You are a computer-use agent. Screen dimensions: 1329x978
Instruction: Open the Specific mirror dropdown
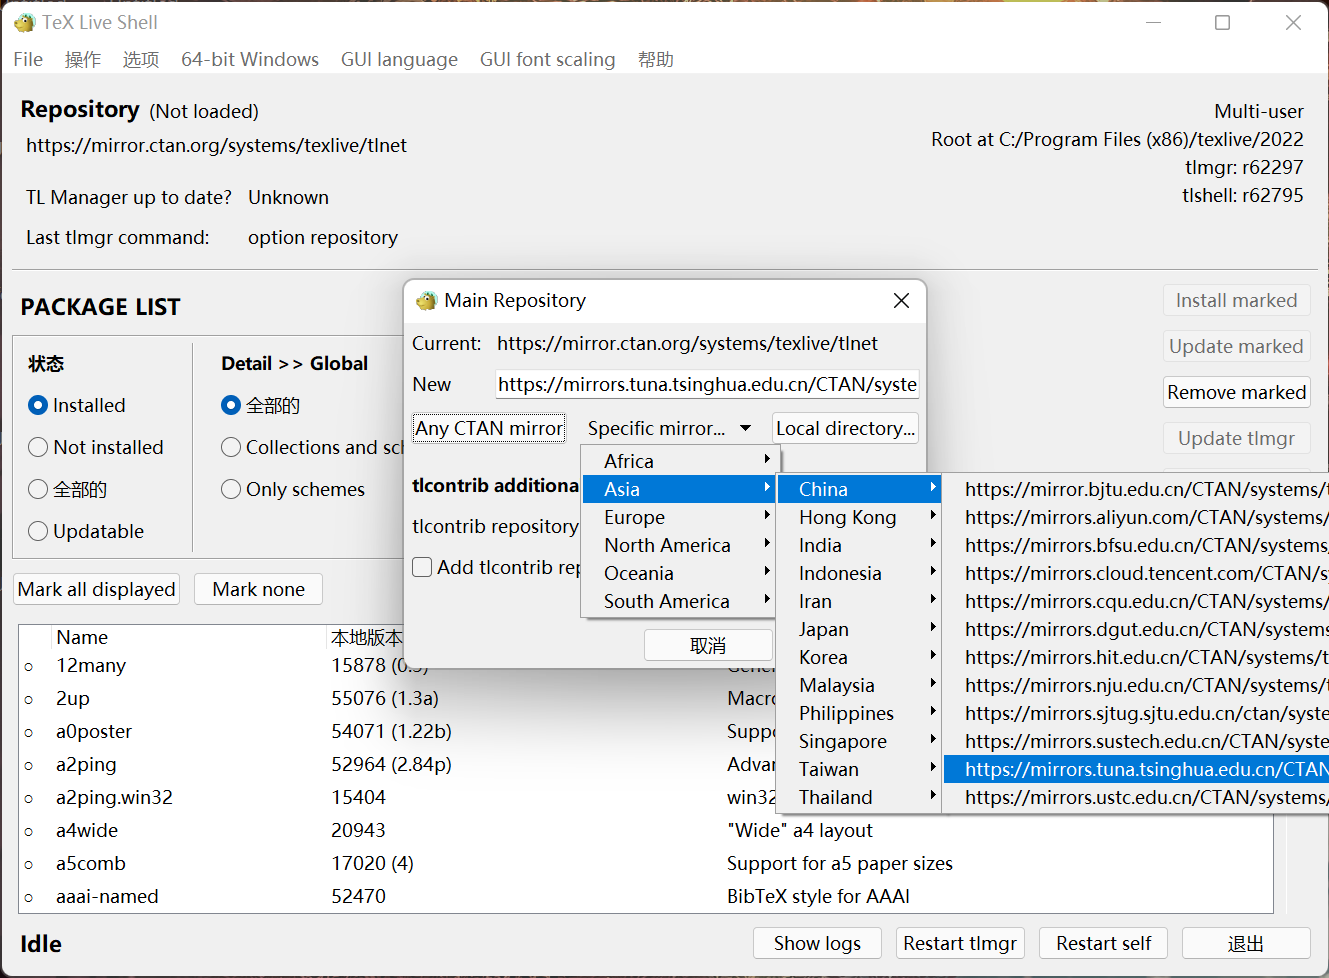point(669,428)
